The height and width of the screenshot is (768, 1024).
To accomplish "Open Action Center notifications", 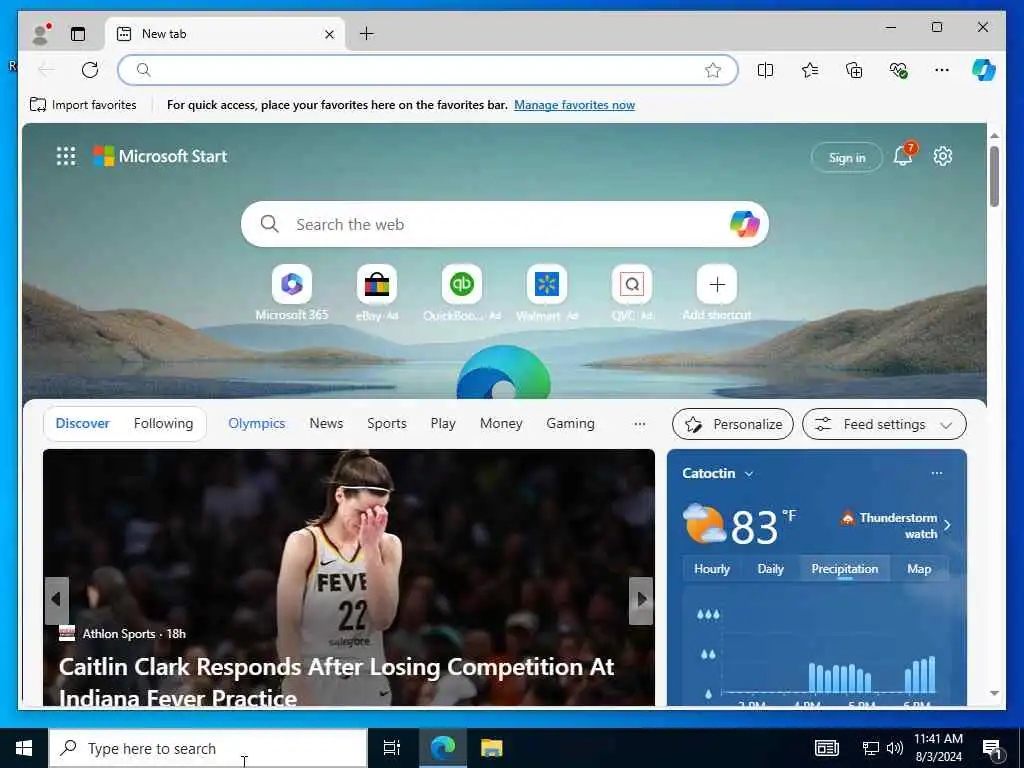I will pyautogui.click(x=993, y=749).
